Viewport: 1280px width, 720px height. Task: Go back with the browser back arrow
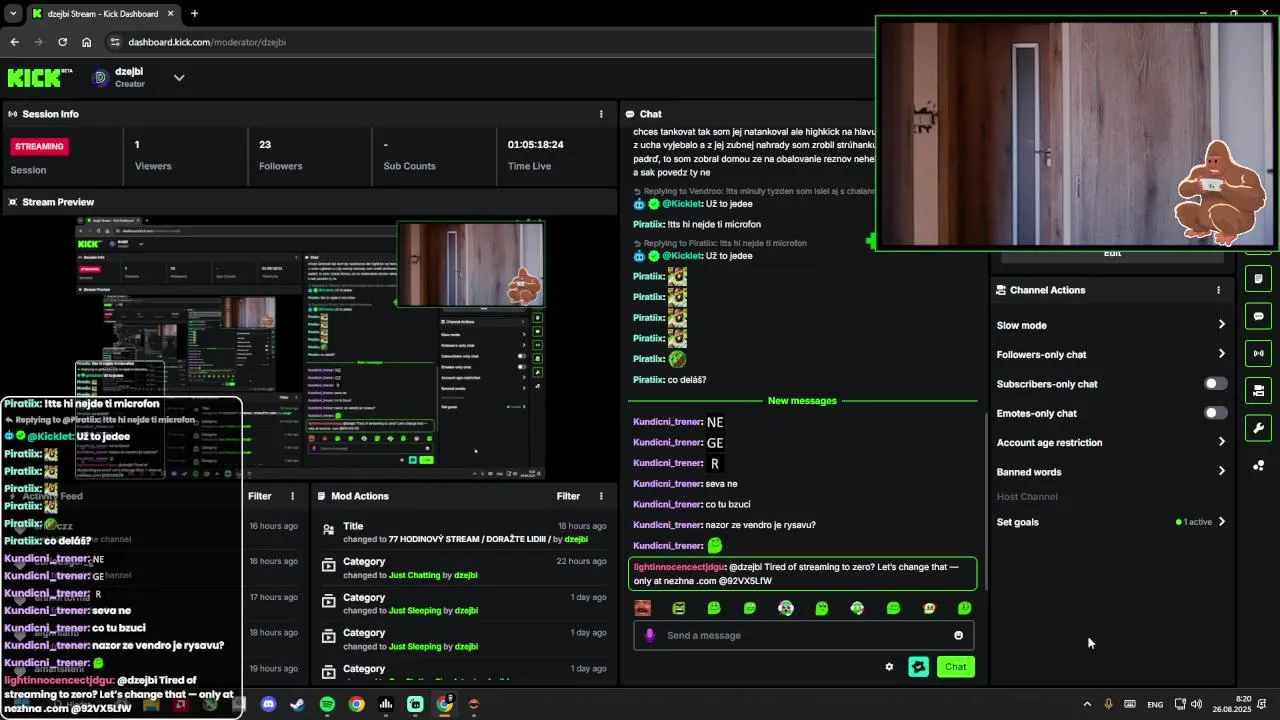14,42
